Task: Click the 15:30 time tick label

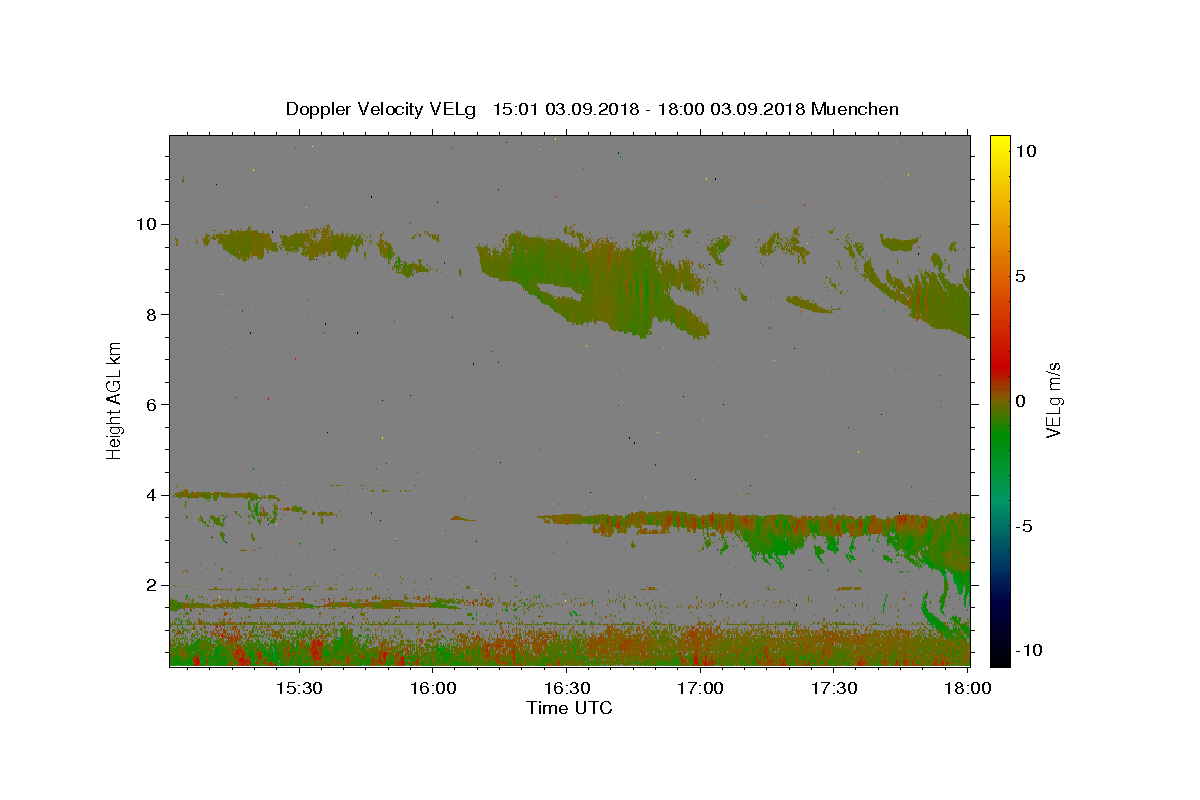Action: pos(298,689)
